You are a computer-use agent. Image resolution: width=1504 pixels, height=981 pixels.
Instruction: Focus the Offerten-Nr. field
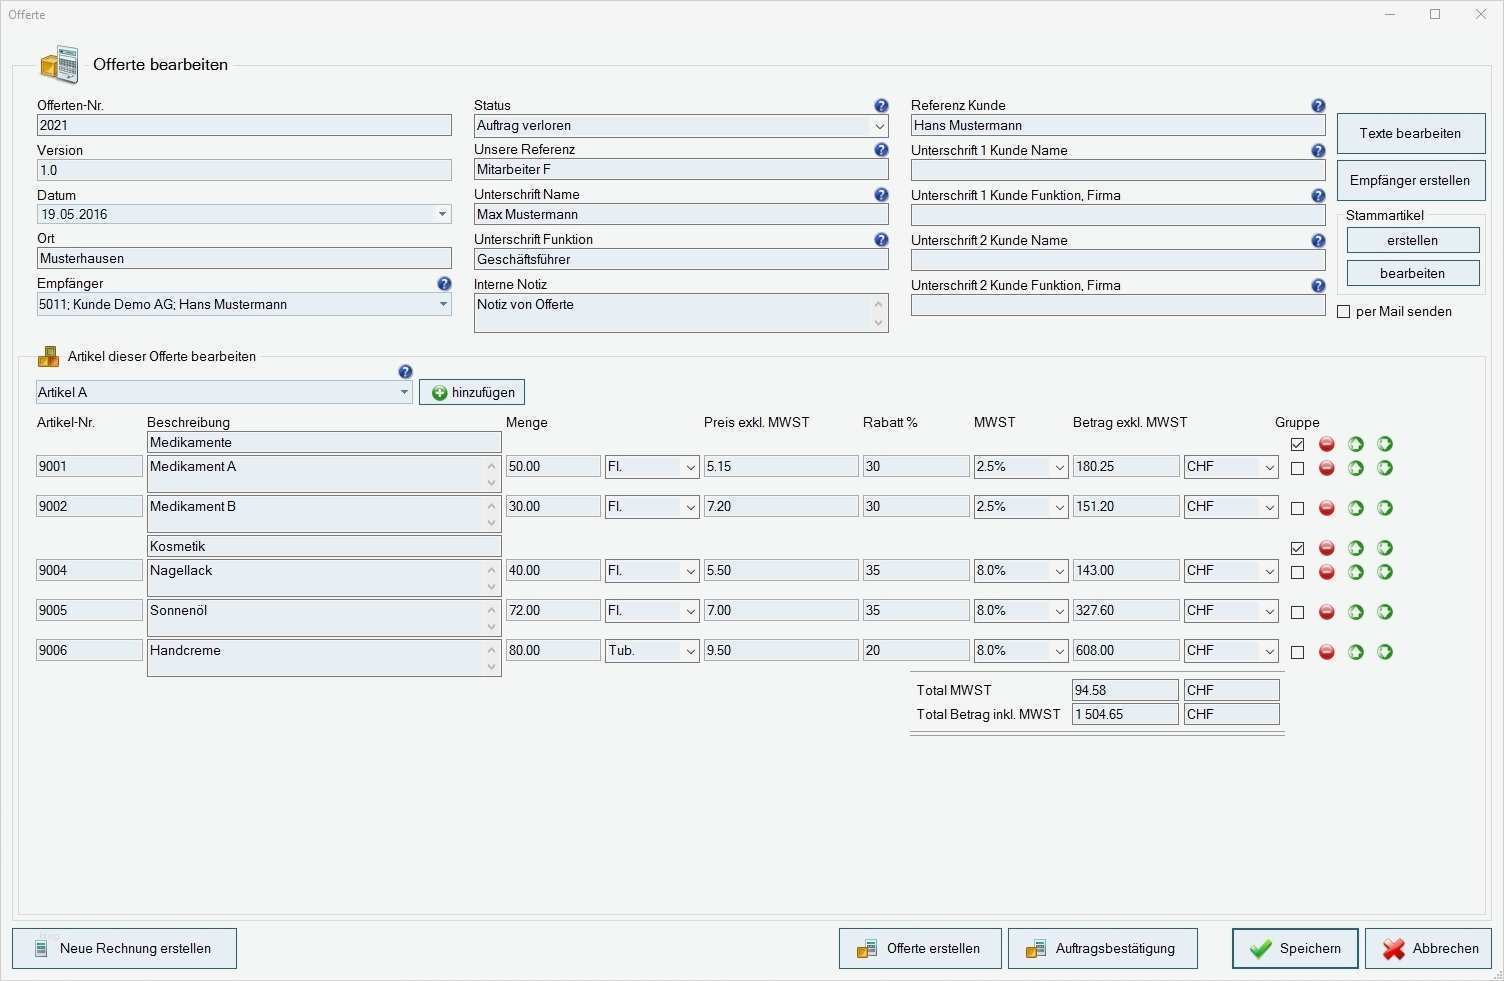click(x=244, y=125)
